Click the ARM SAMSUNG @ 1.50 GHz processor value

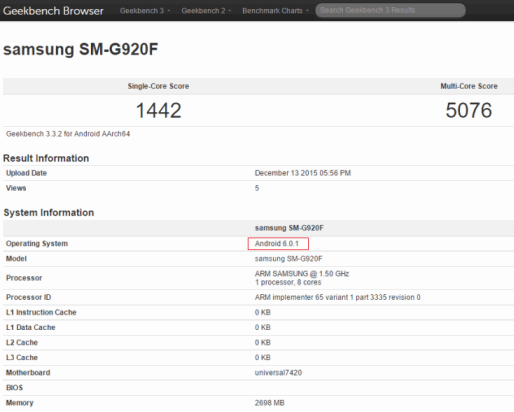click(x=302, y=274)
